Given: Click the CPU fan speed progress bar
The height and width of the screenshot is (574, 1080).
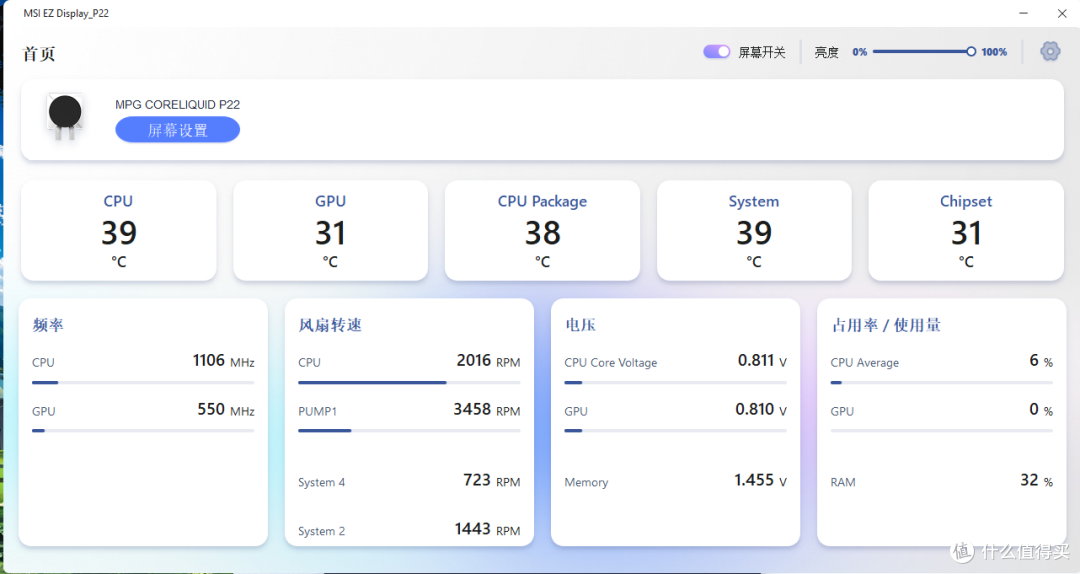Looking at the screenshot, I should (x=409, y=382).
